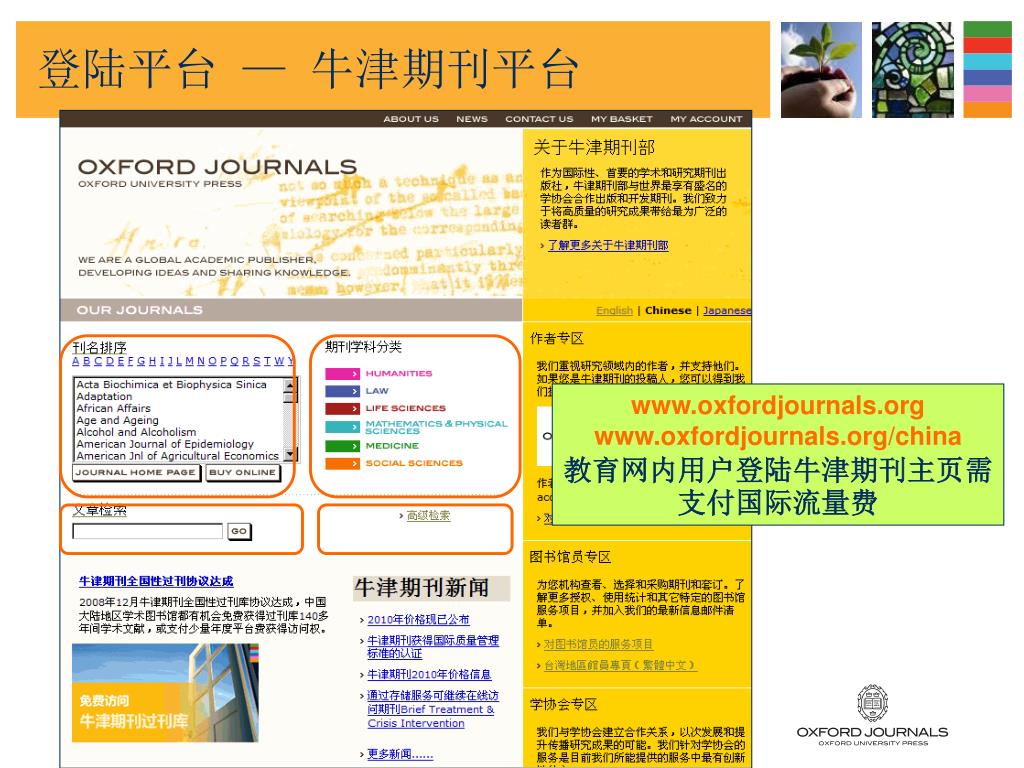Open the 2010年价格现已公布 news link
Image resolution: width=1024 pixels, height=768 pixels.
click(418, 620)
